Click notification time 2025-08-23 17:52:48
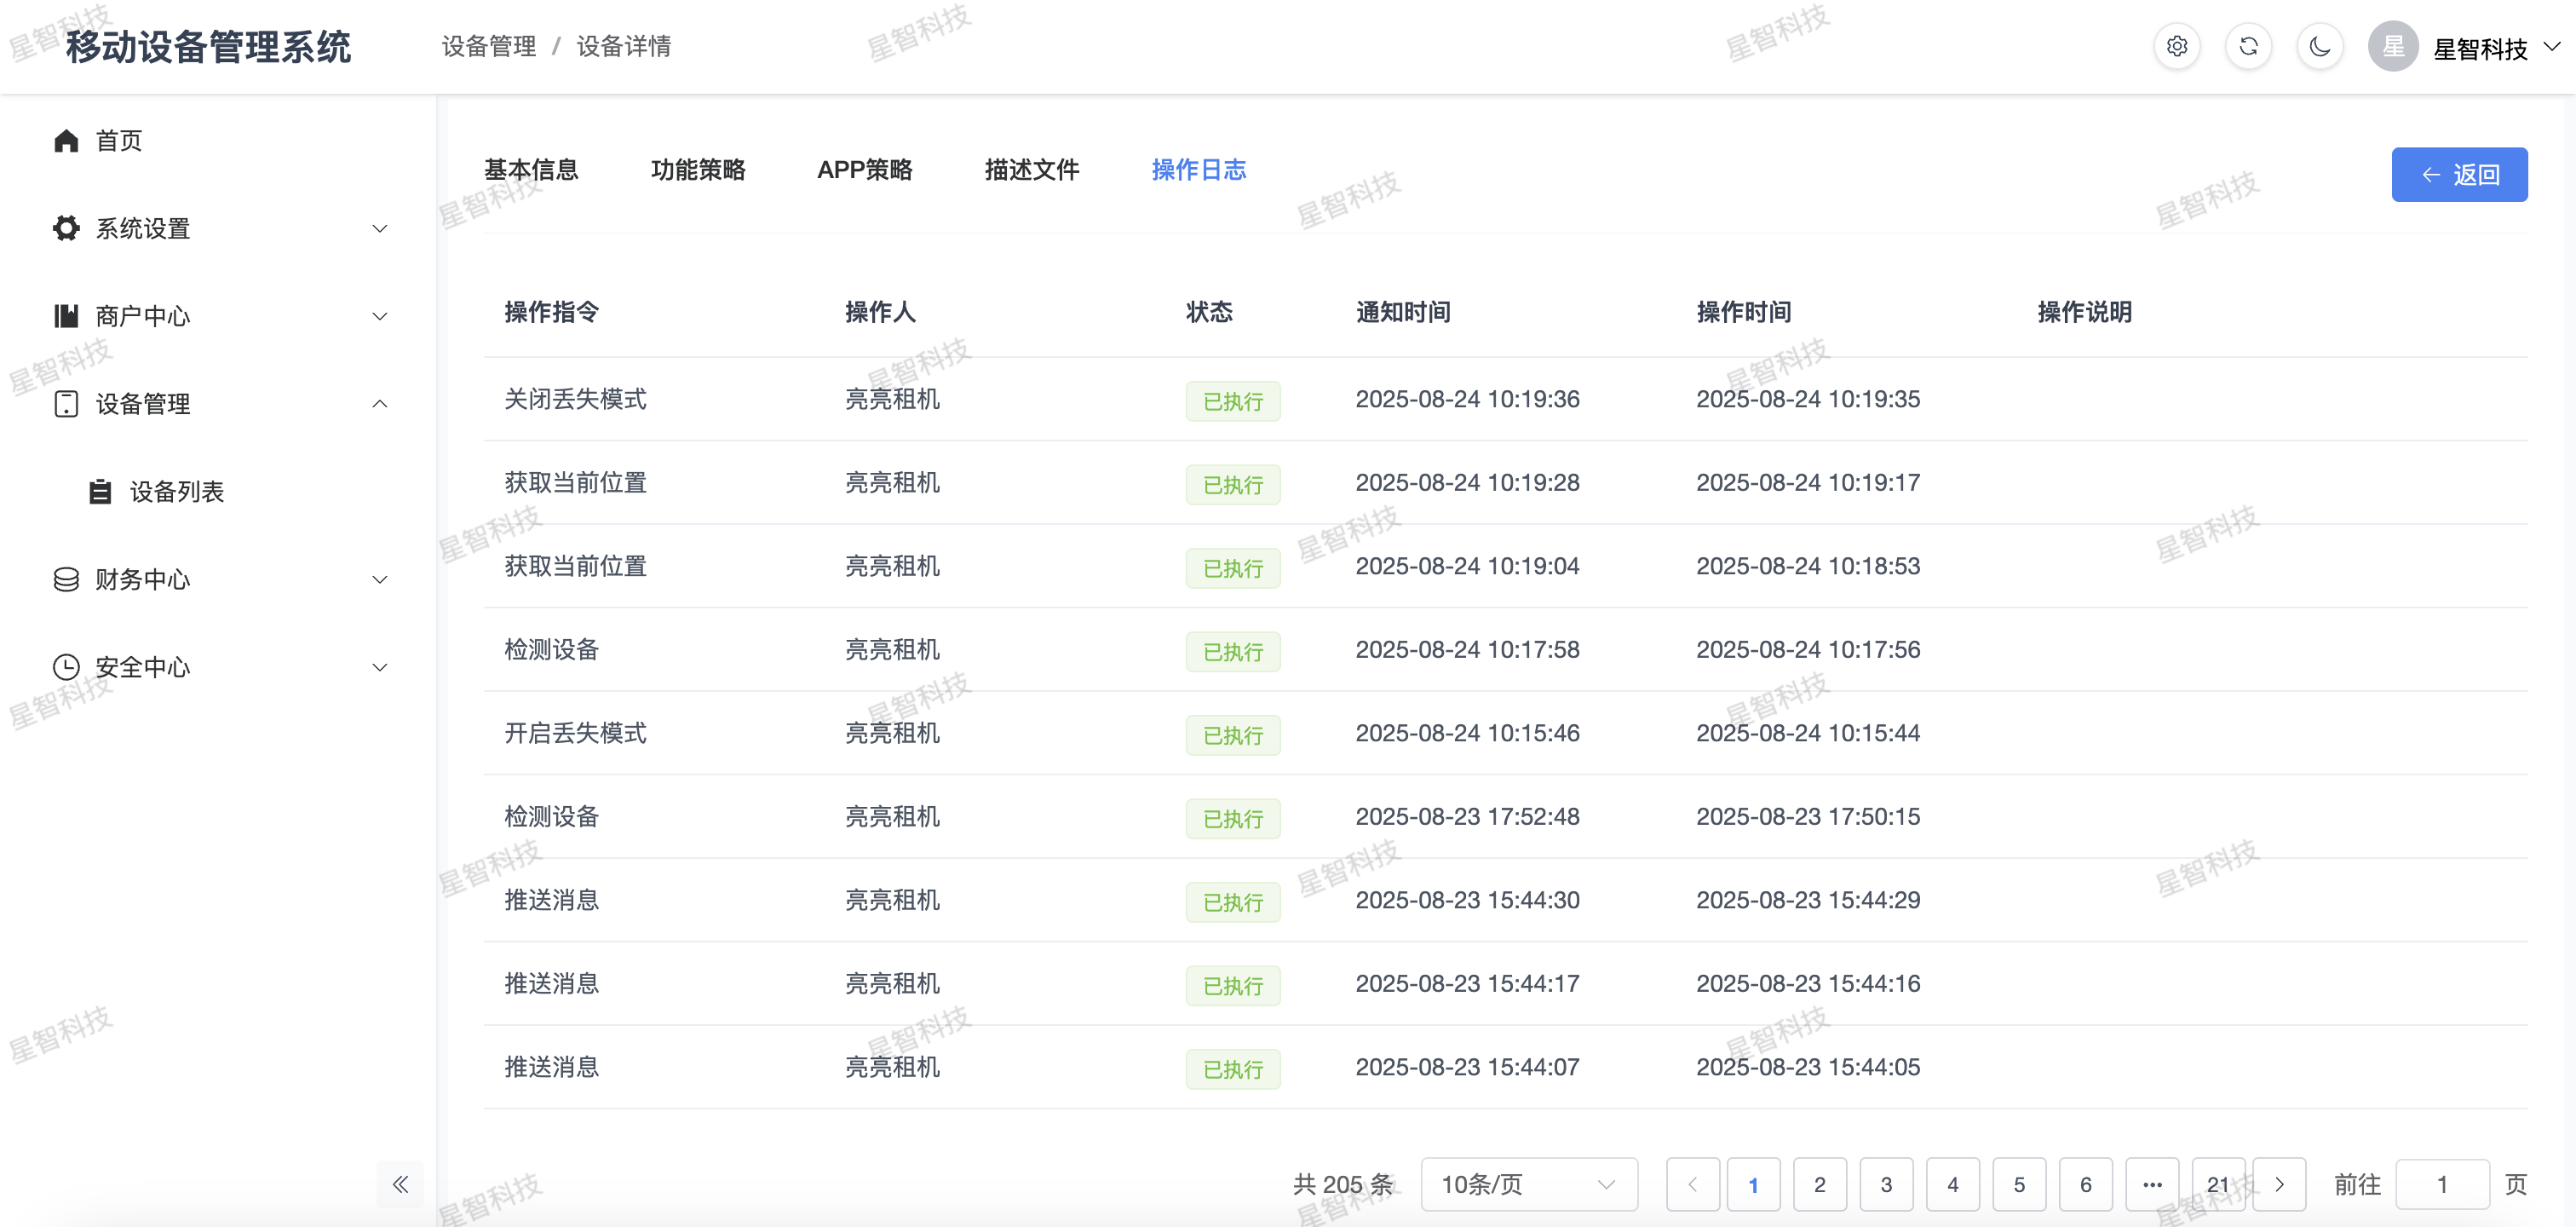This screenshot has height=1227, width=2576. (1467, 817)
